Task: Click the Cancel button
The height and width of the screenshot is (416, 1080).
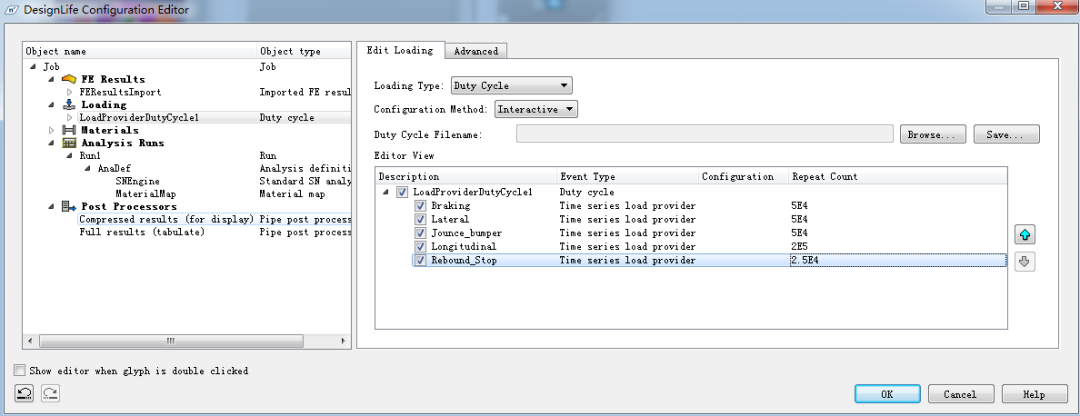Action: click(x=961, y=394)
